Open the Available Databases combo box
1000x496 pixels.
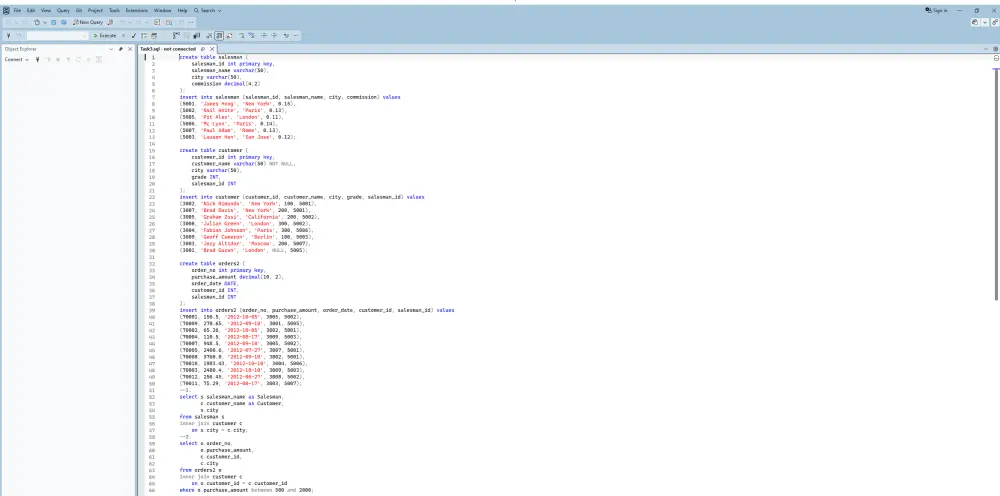tap(57, 36)
